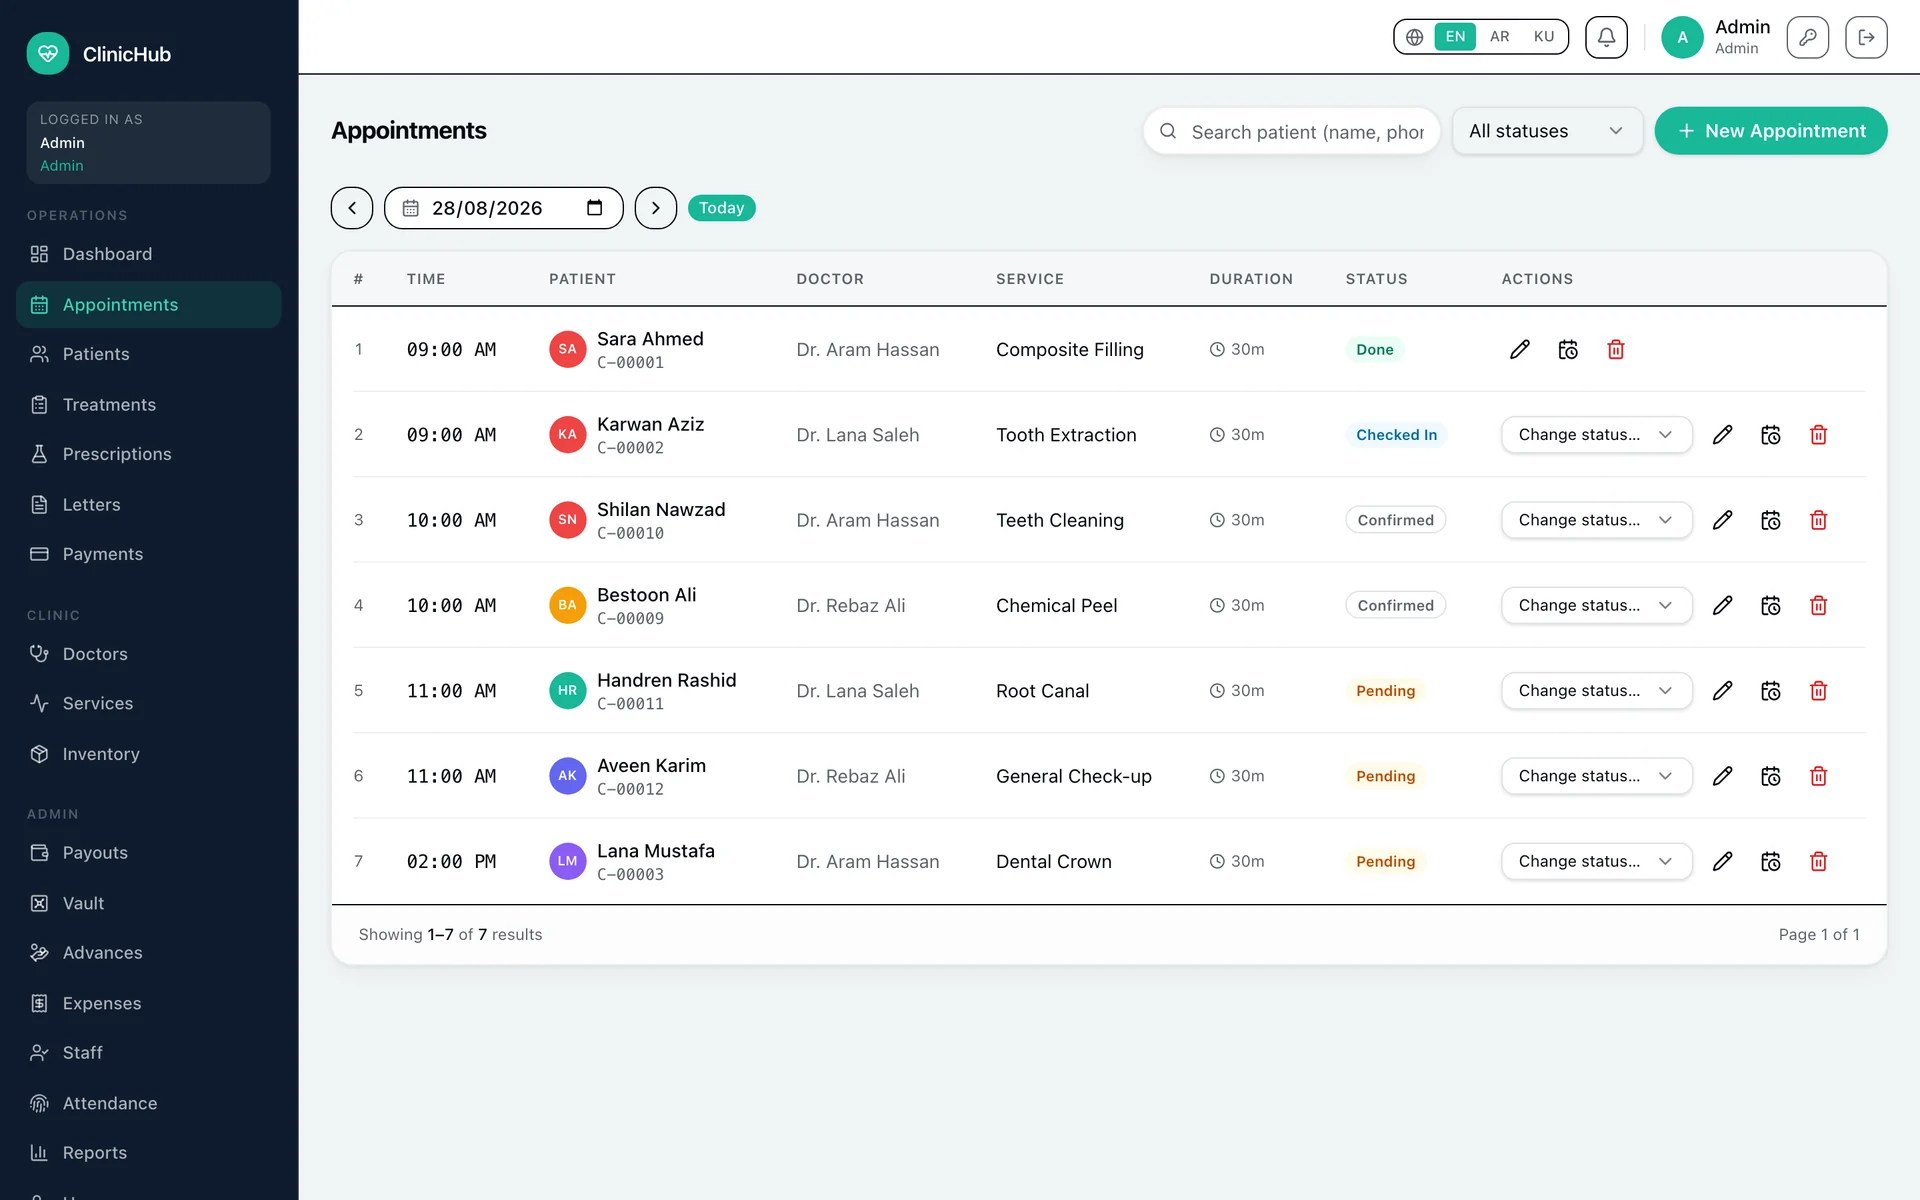Image resolution: width=1920 pixels, height=1200 pixels.
Task: Navigate to Inventory section
Action: click(149, 754)
